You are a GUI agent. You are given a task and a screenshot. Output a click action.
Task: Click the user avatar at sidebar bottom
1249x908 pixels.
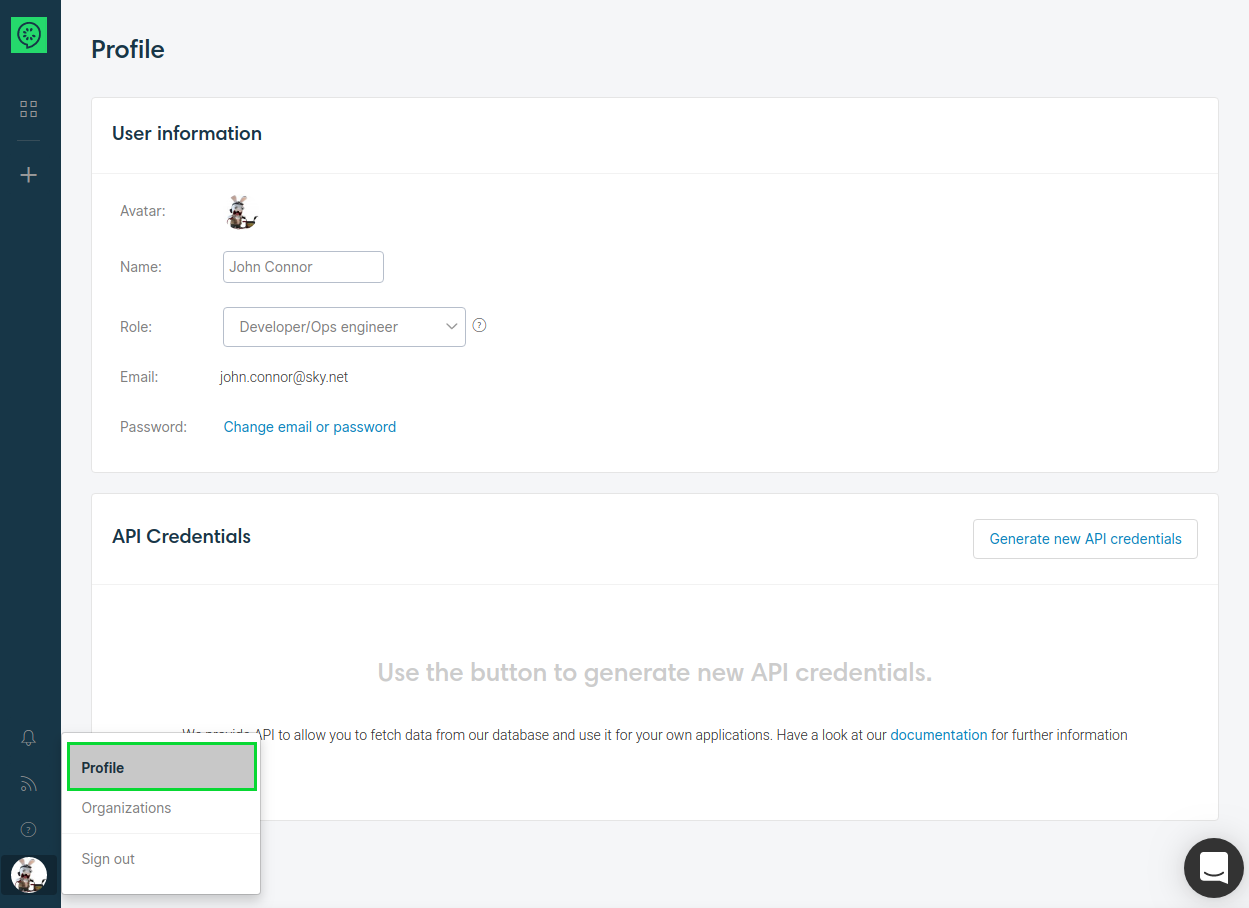click(x=29, y=875)
